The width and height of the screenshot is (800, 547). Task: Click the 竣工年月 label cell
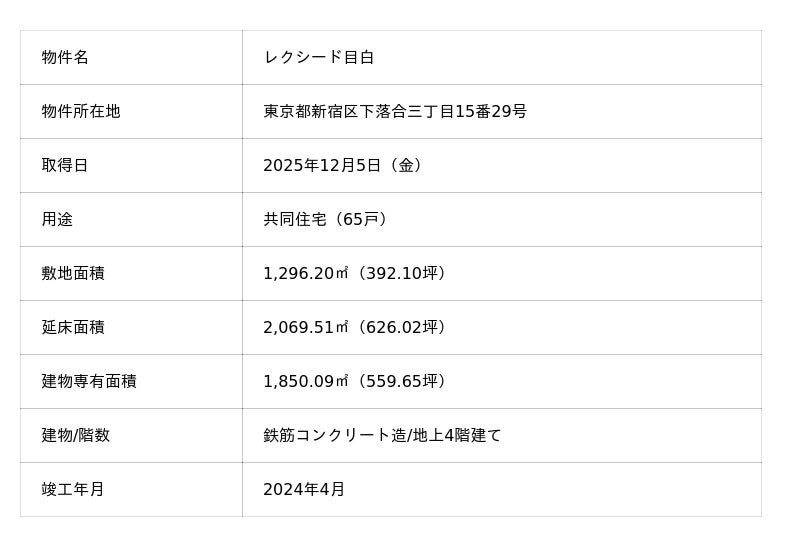[73, 490]
